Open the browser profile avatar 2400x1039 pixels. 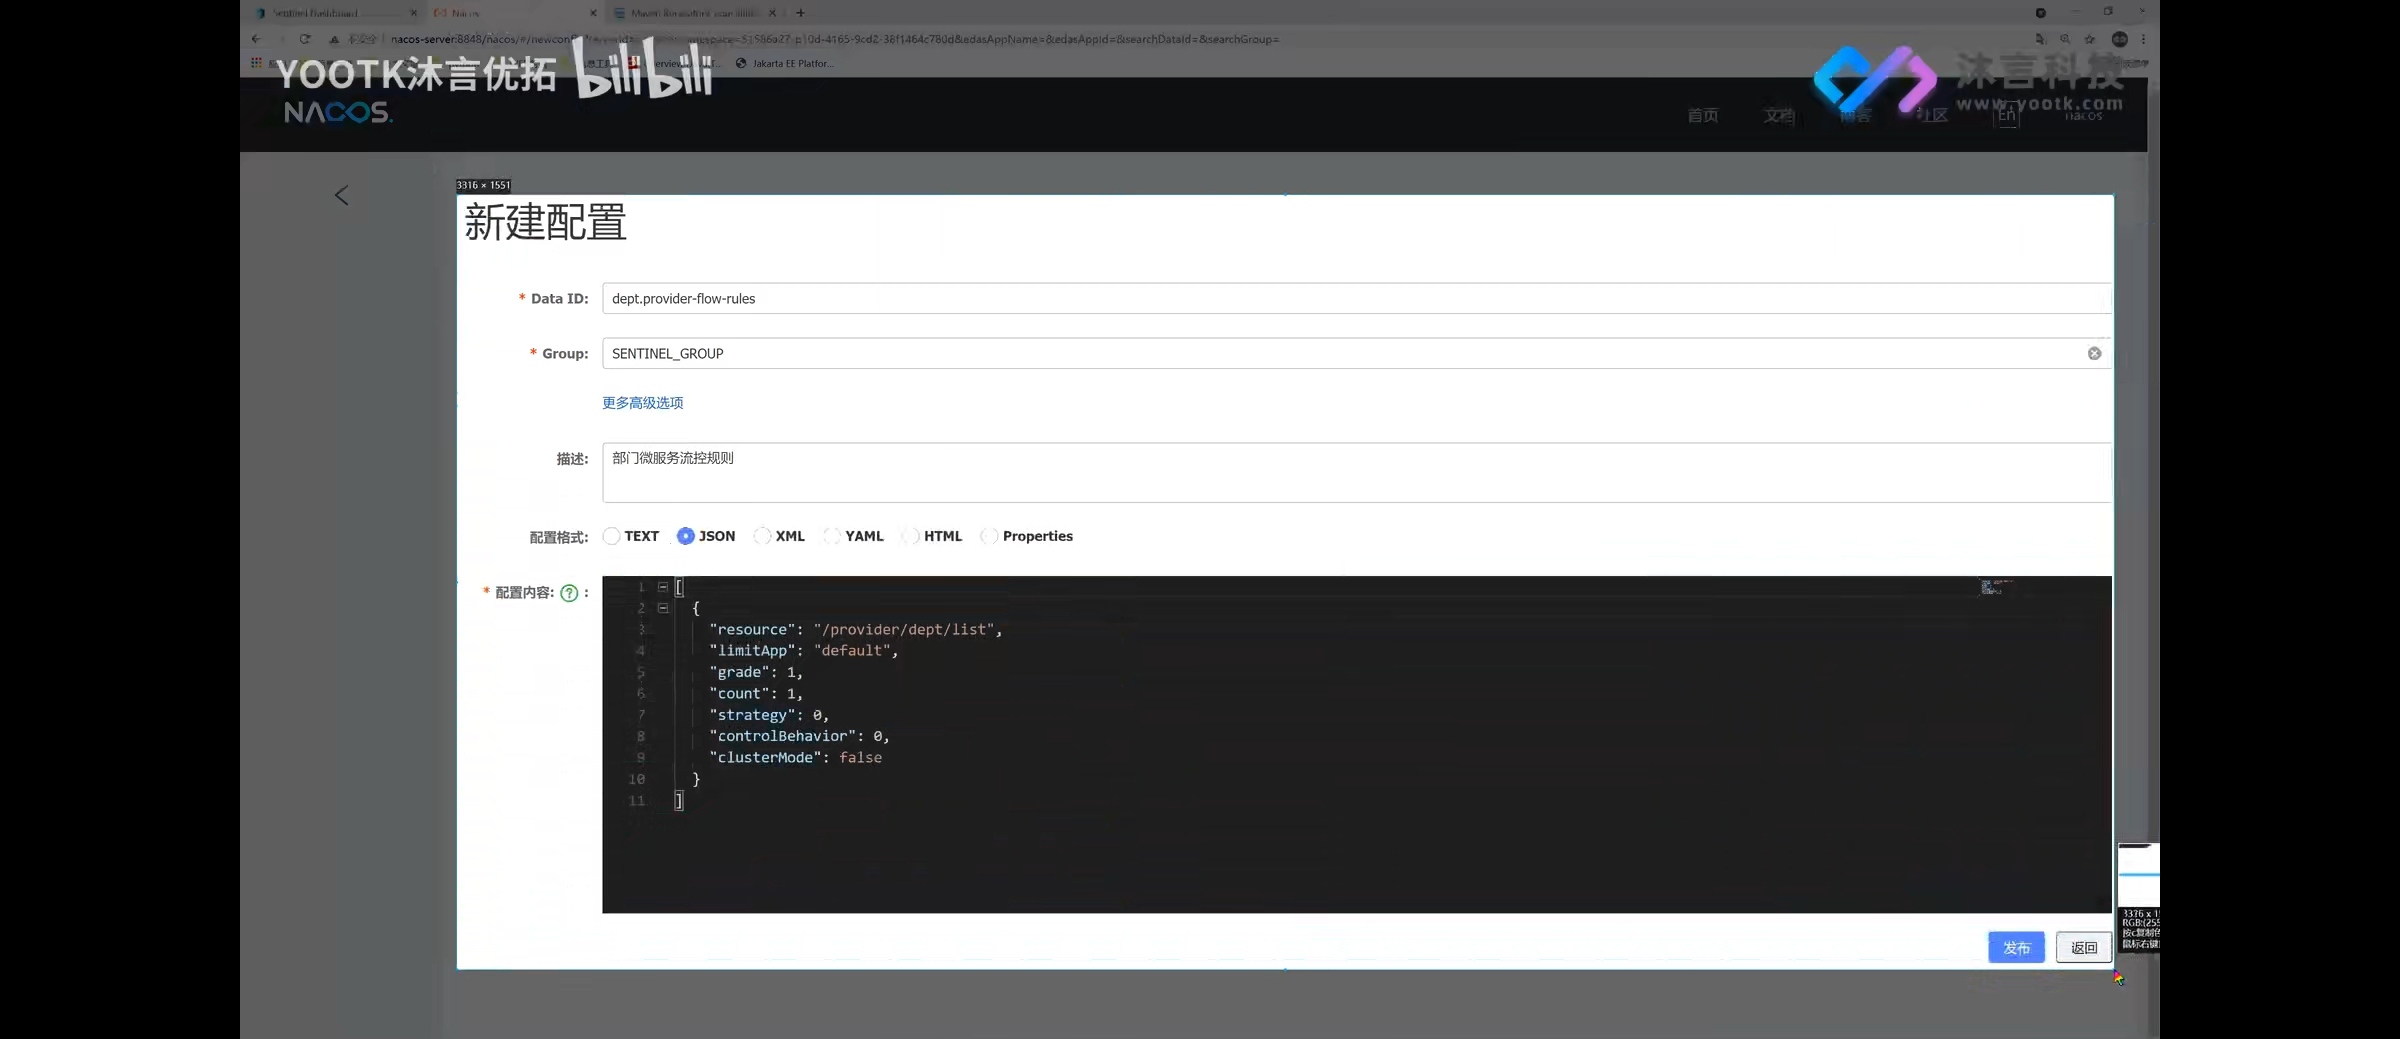[2119, 39]
